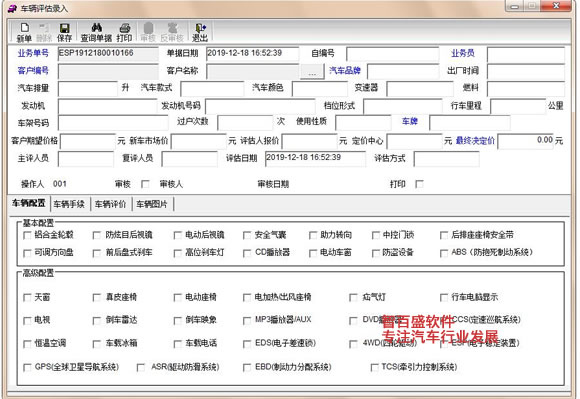This screenshot has width=580, height=399.
Task: Click the customer lookup "..." button
Action: click(x=312, y=71)
